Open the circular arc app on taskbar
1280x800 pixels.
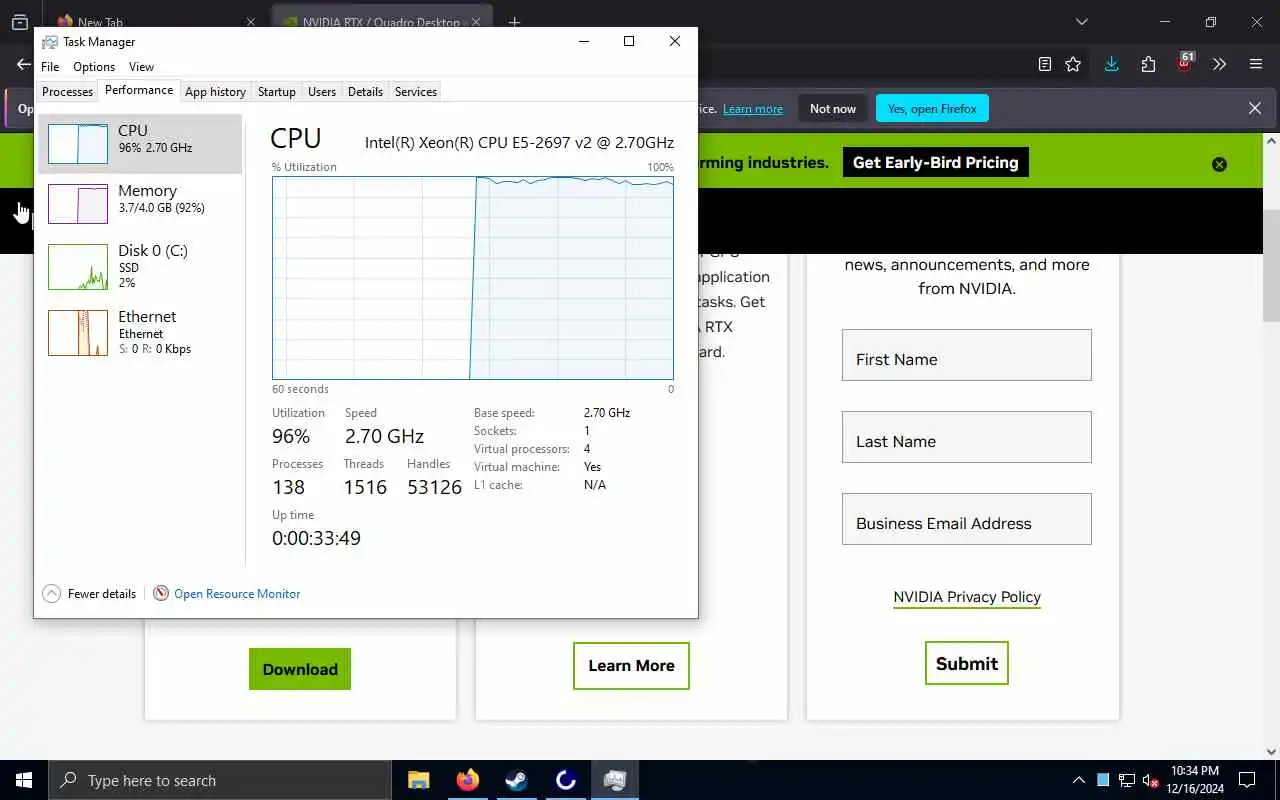click(x=566, y=780)
